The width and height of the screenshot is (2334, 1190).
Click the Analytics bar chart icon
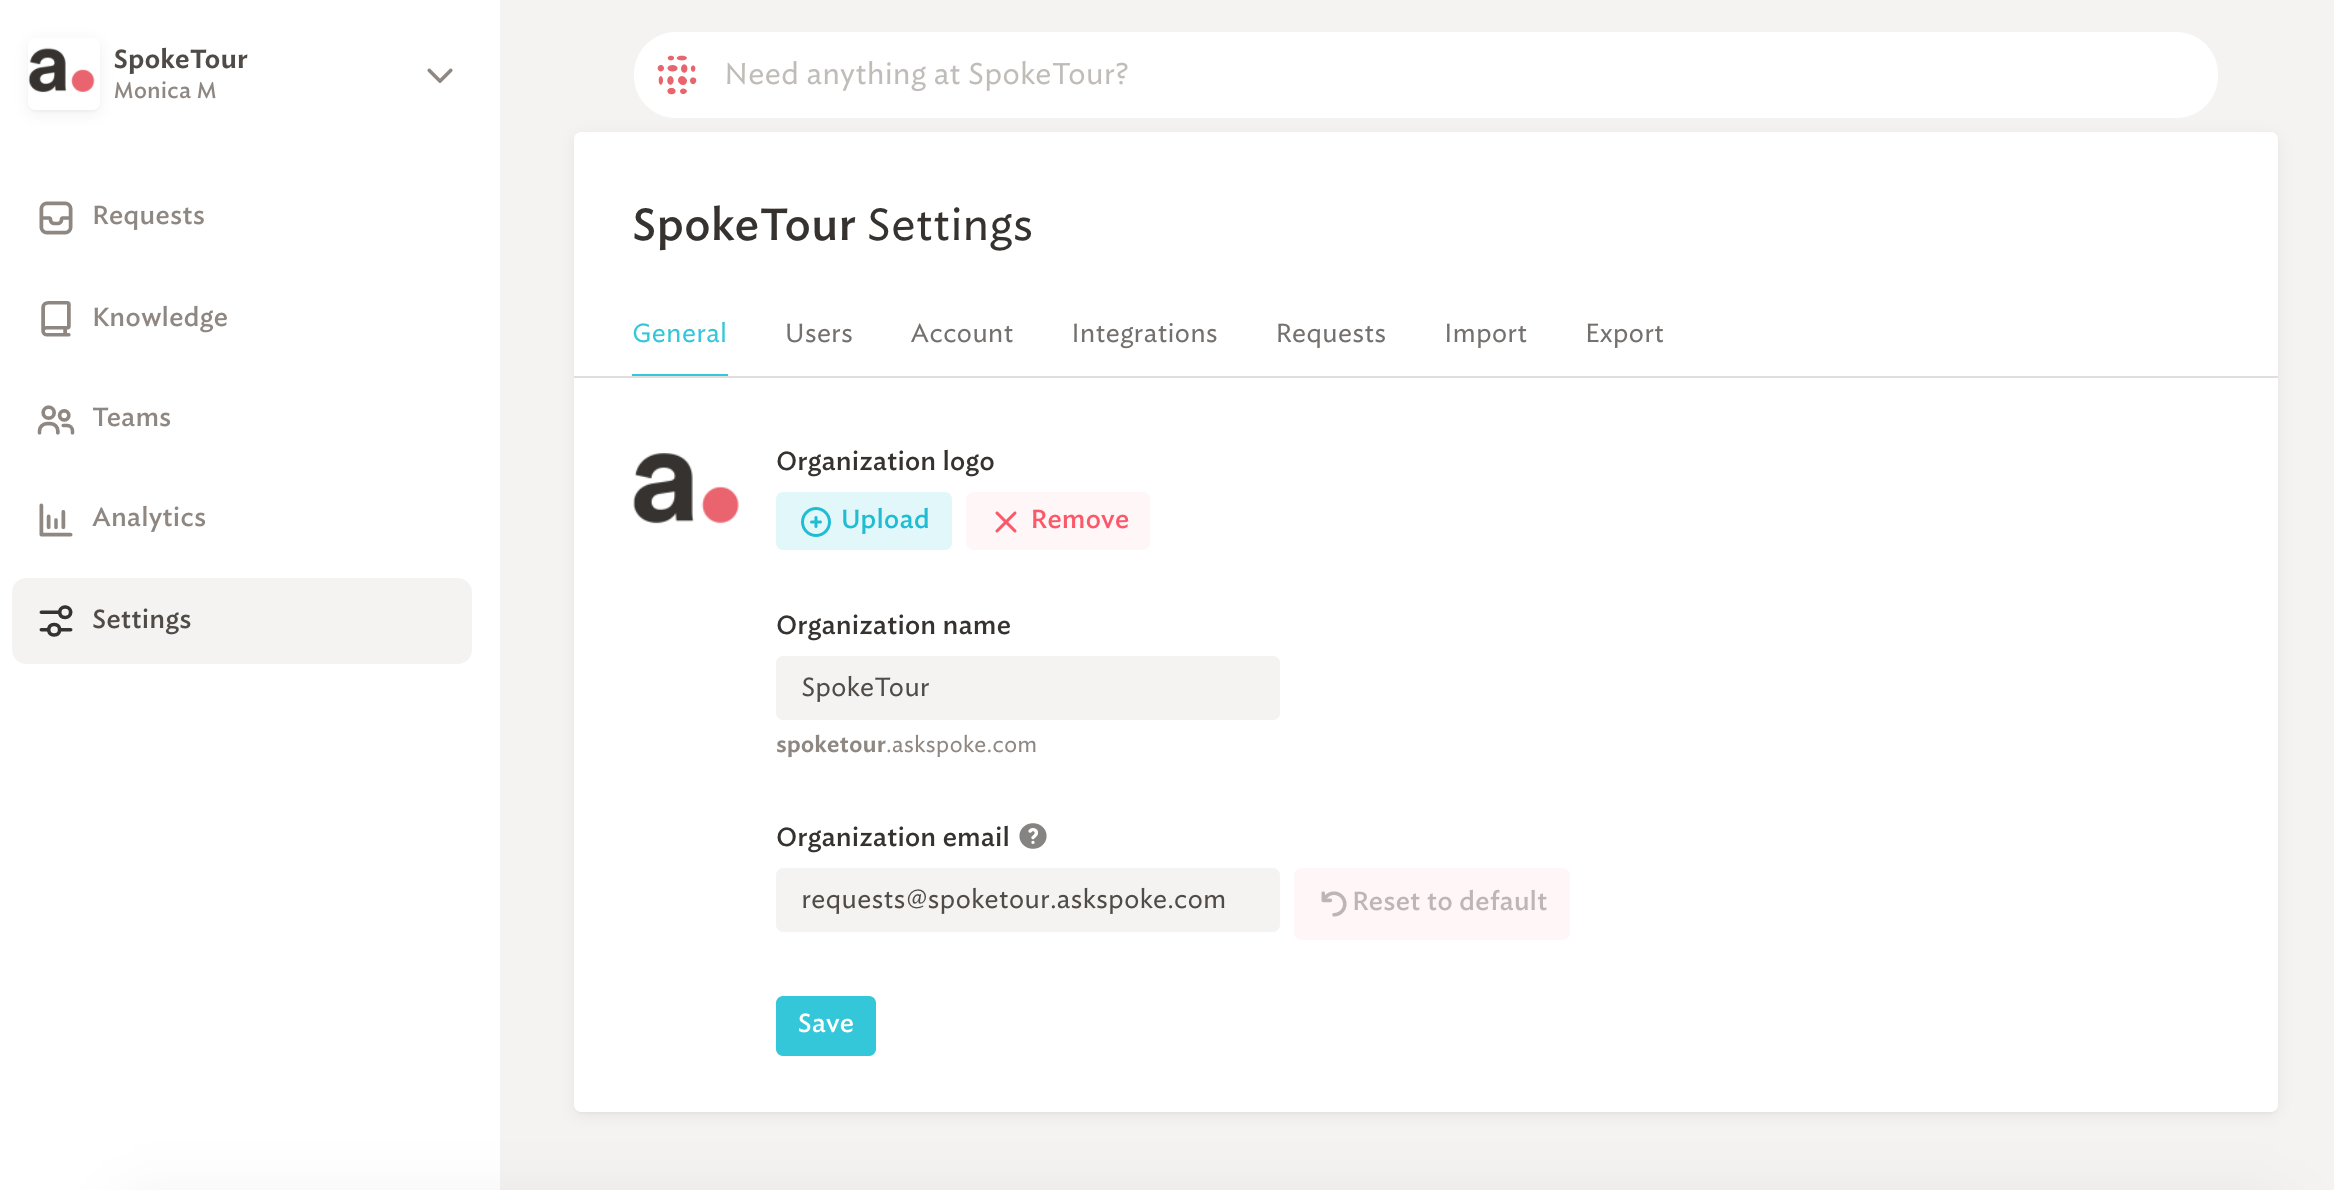click(x=55, y=519)
